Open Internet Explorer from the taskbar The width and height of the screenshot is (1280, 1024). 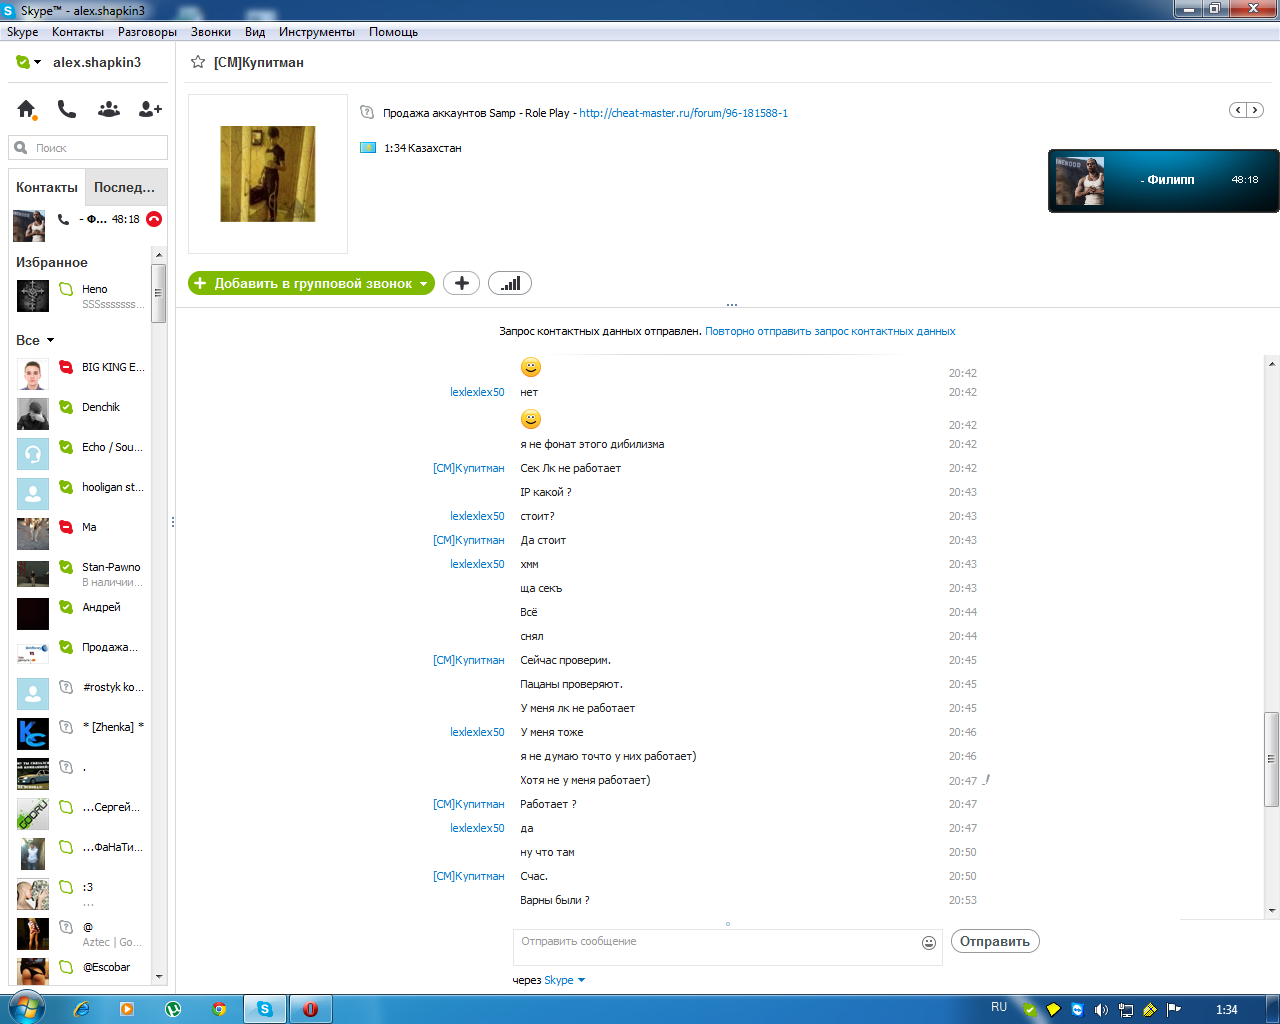(82, 1009)
